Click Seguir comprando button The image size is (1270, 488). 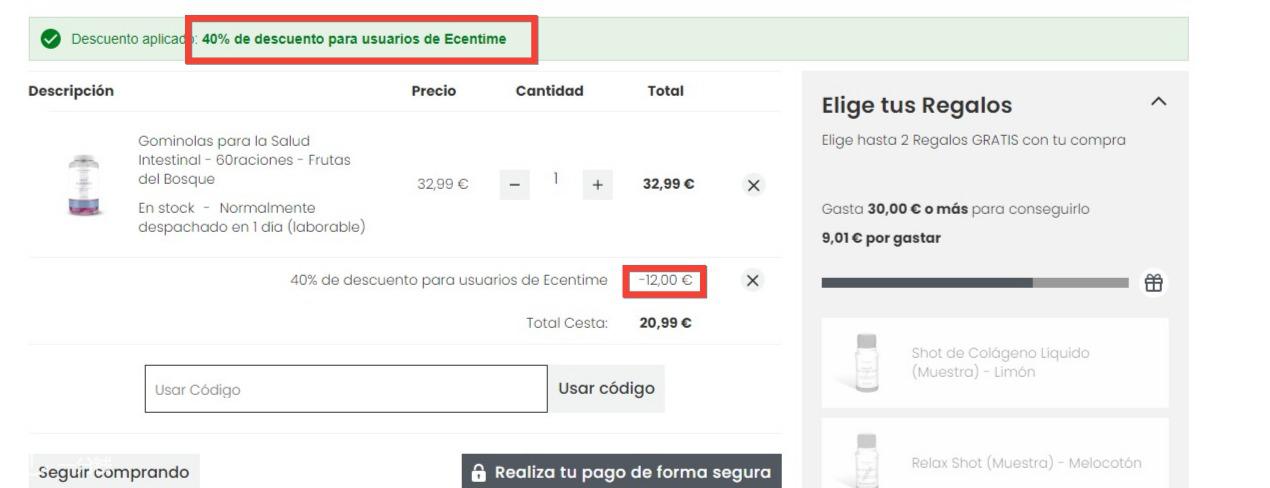pyautogui.click(x=114, y=472)
